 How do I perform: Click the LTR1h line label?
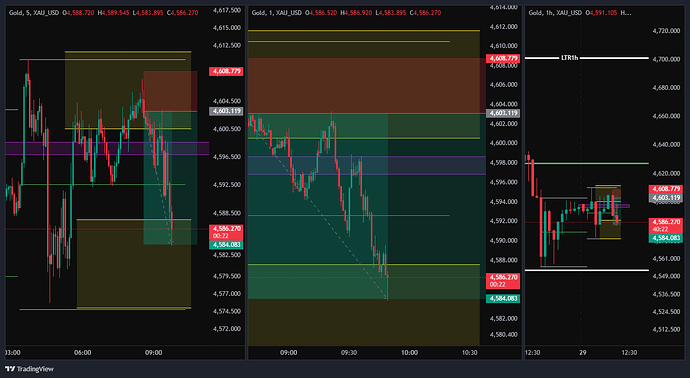coord(569,58)
